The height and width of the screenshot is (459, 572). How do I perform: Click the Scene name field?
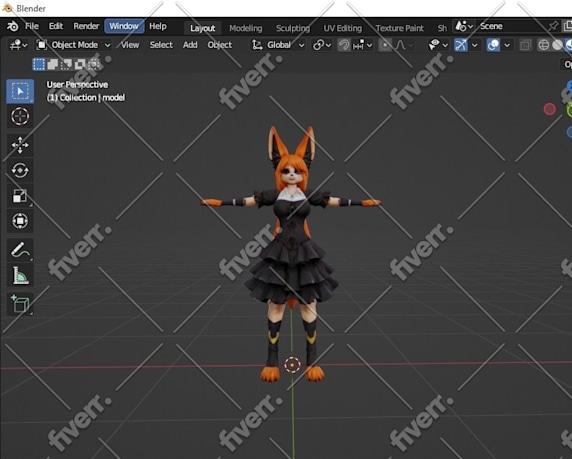pos(511,26)
